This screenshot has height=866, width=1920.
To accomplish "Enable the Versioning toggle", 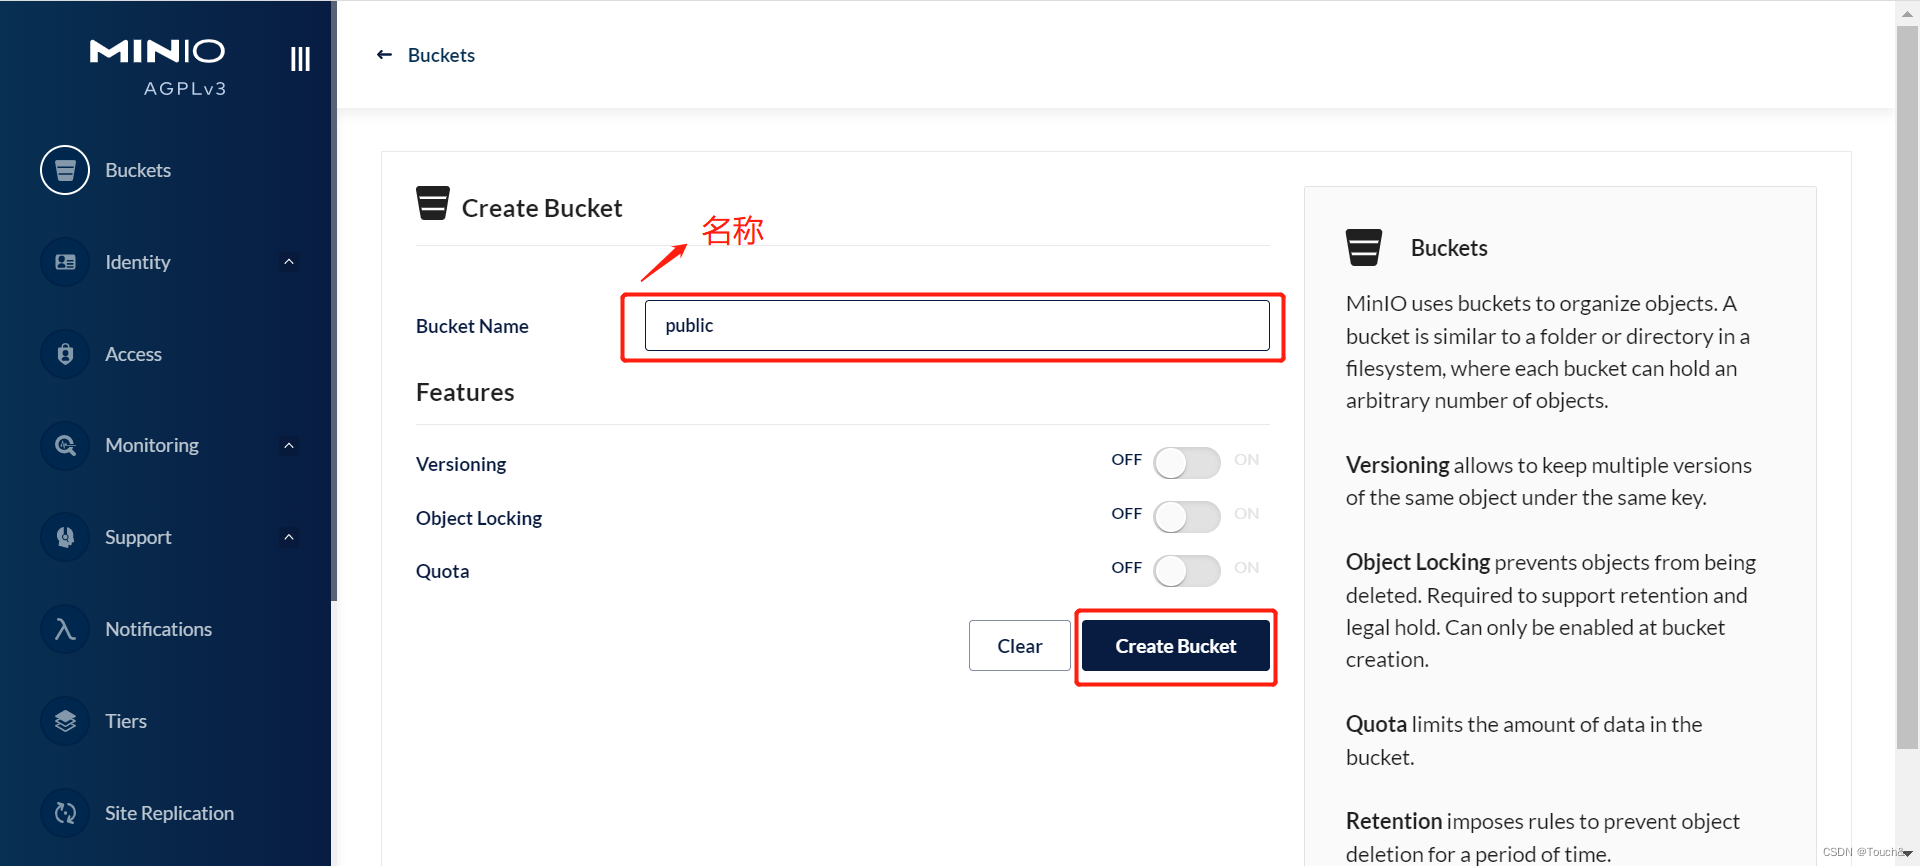I will [x=1186, y=463].
